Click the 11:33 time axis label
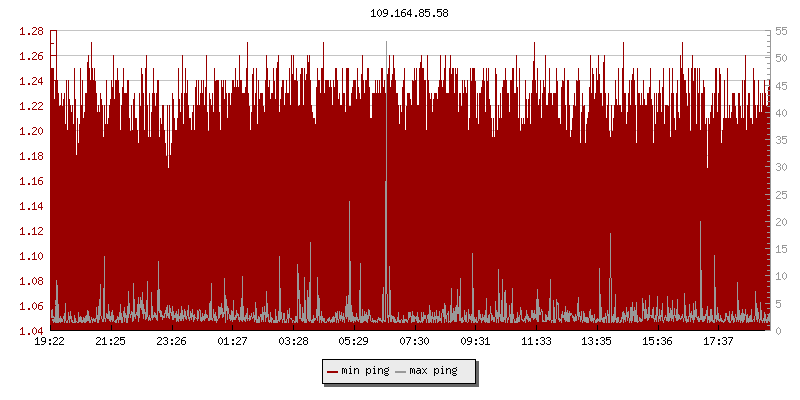This screenshot has height=400, width=800. point(537,341)
